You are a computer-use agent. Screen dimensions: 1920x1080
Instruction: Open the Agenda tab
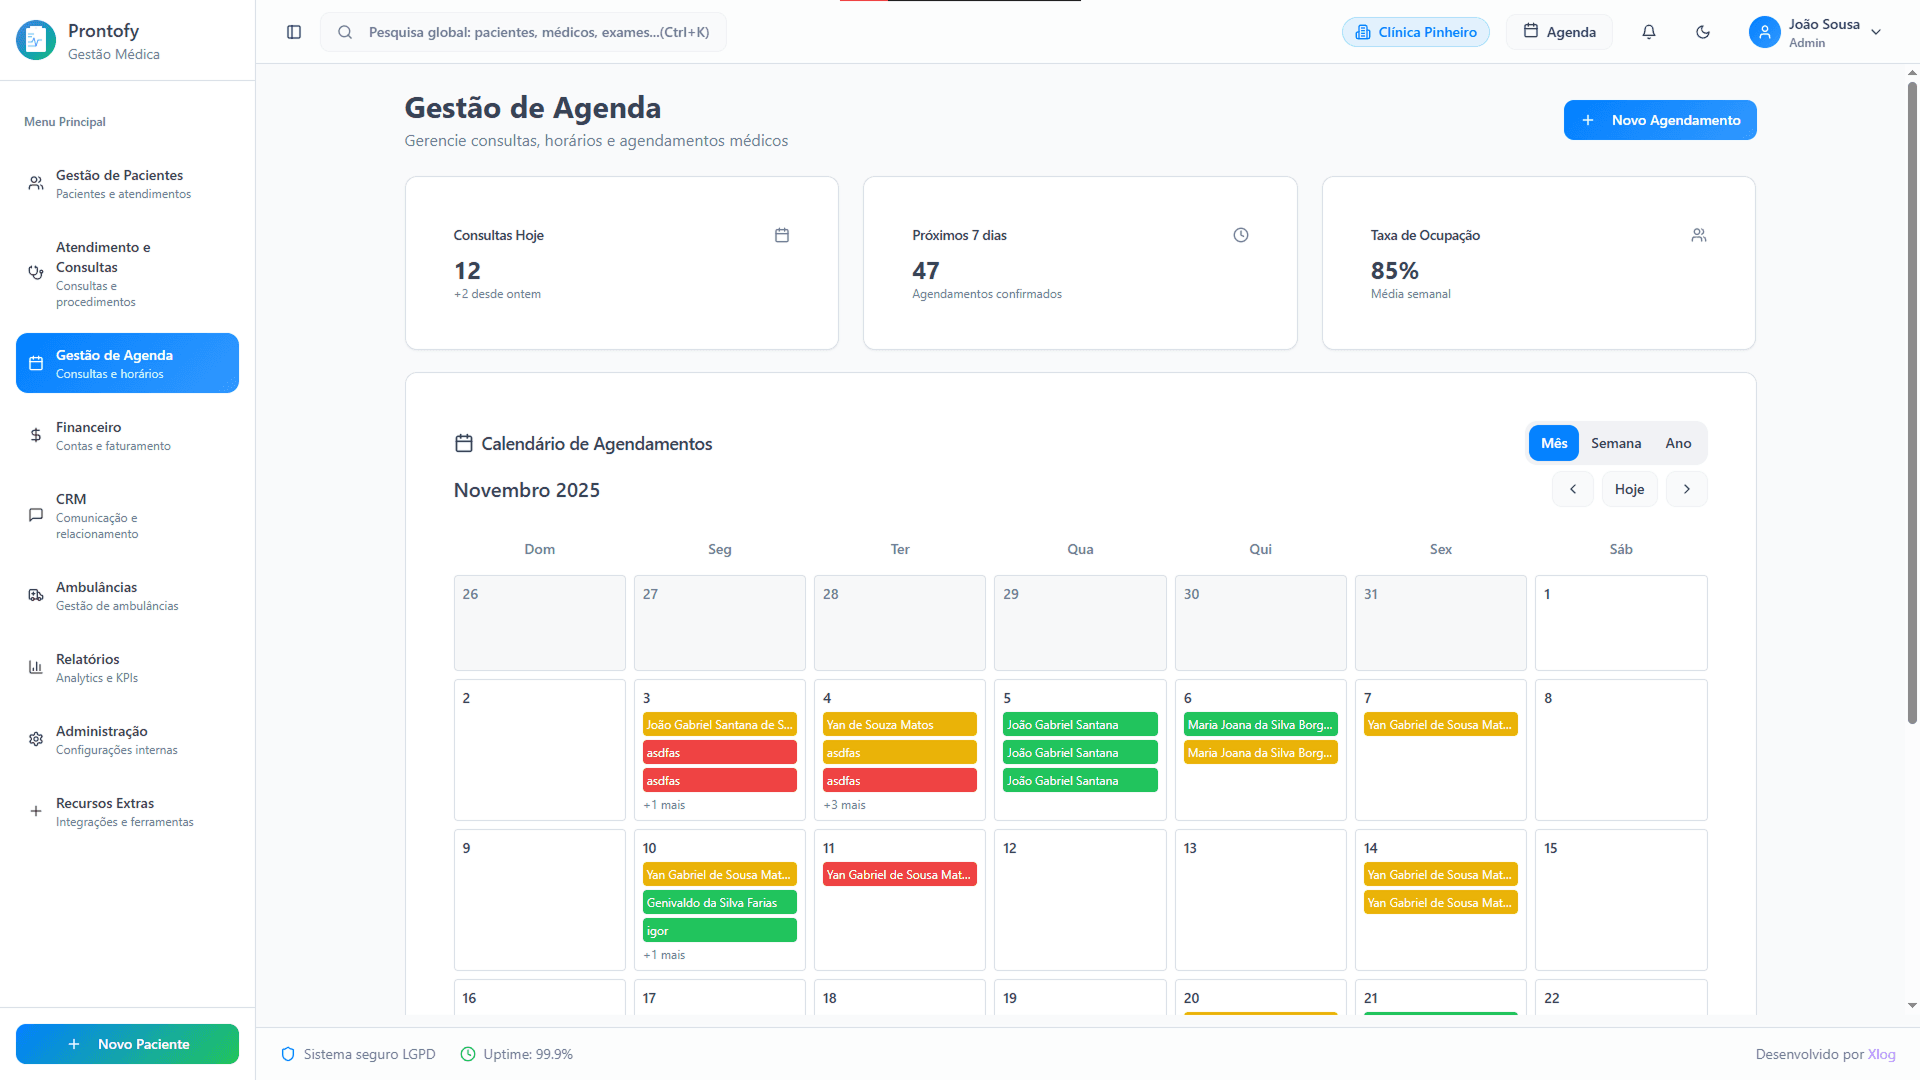[x=1558, y=31]
